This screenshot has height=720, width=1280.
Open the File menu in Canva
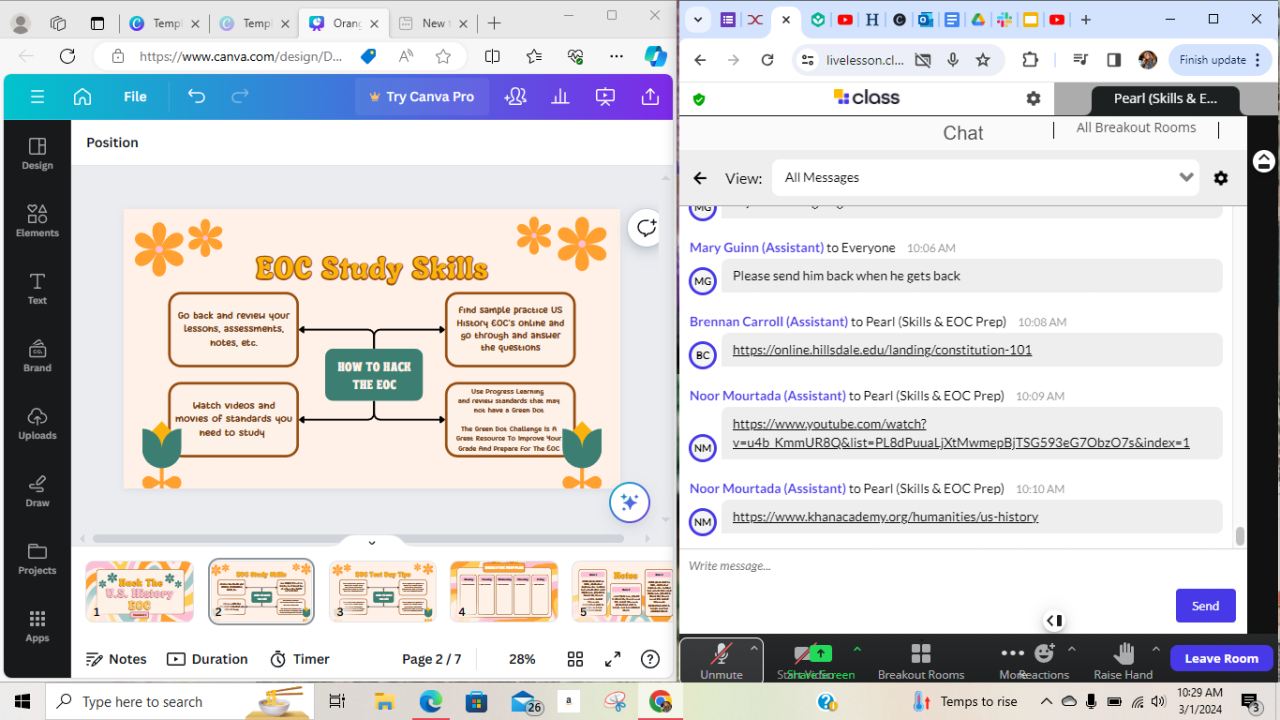135,97
